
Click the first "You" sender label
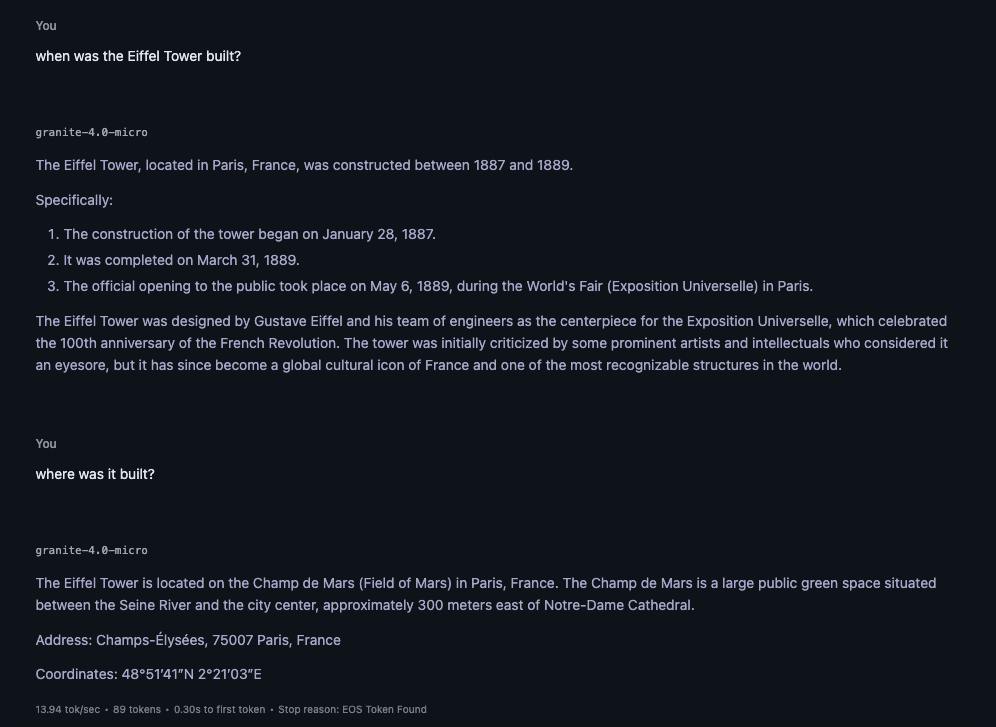tap(46, 25)
